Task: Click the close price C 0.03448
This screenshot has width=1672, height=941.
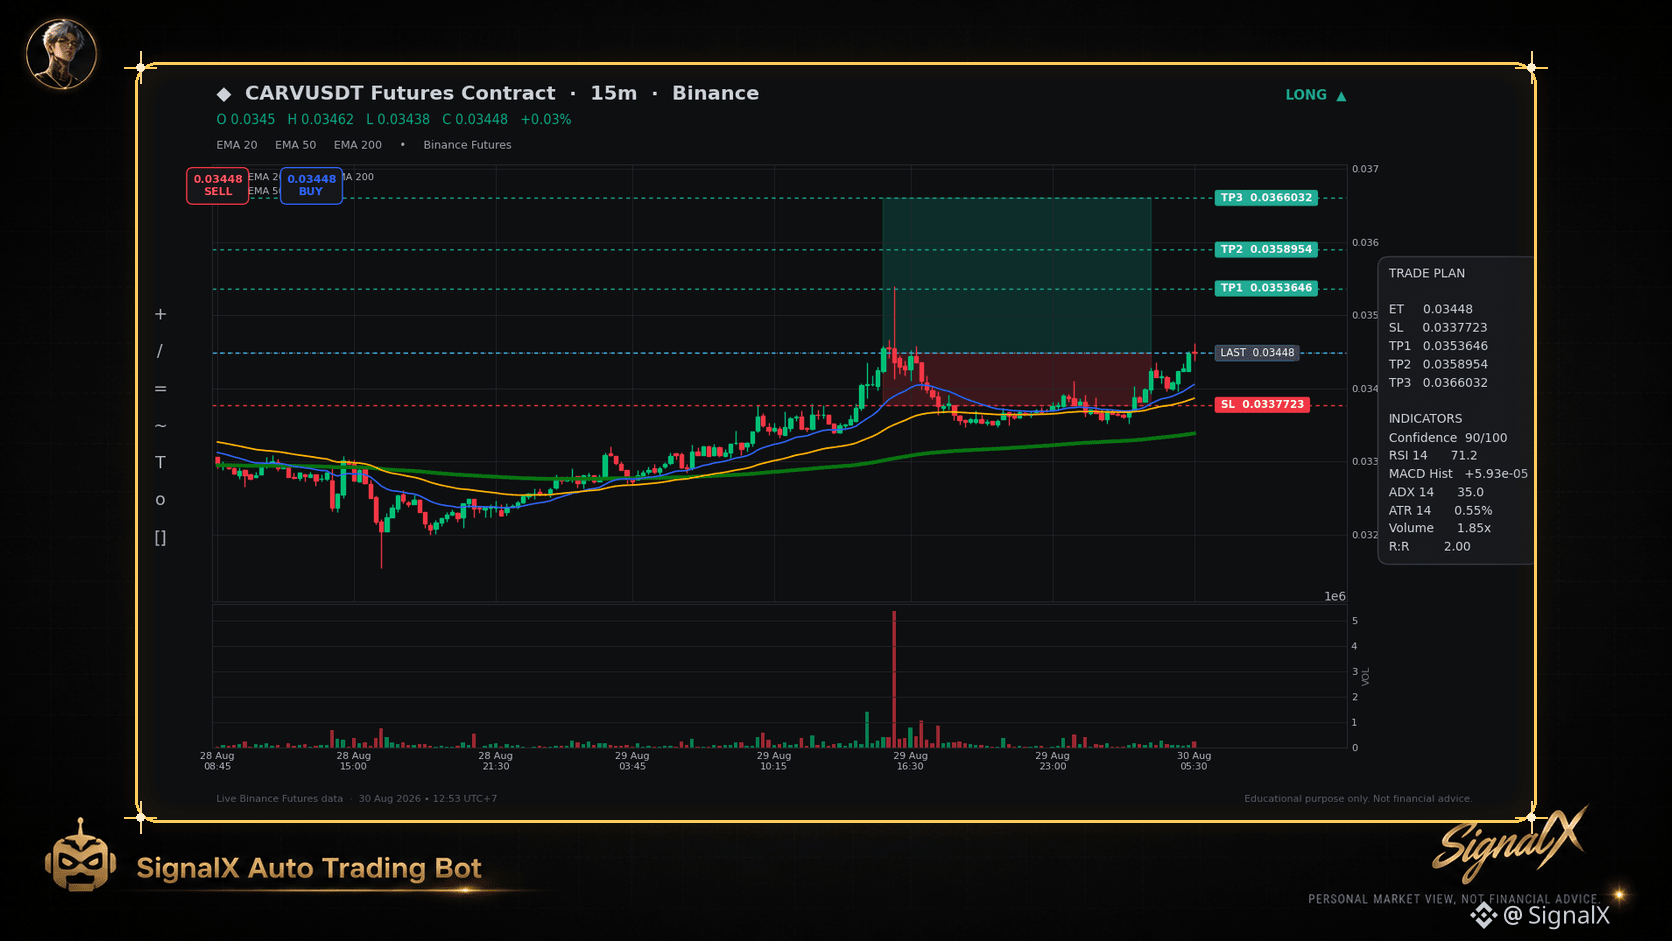Action: click(x=475, y=119)
